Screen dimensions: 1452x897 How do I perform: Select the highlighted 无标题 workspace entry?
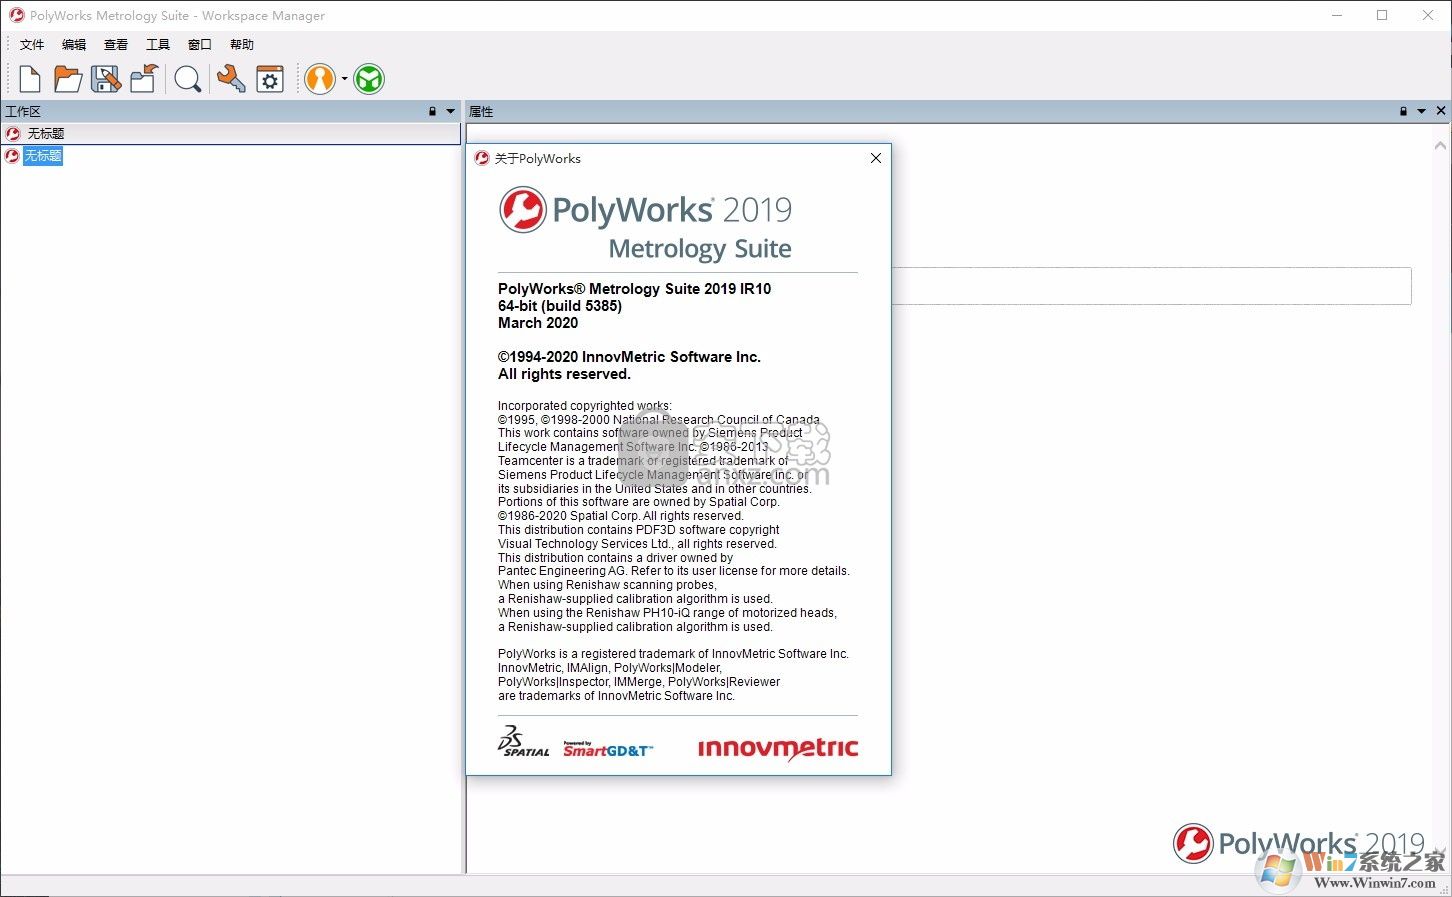point(44,156)
